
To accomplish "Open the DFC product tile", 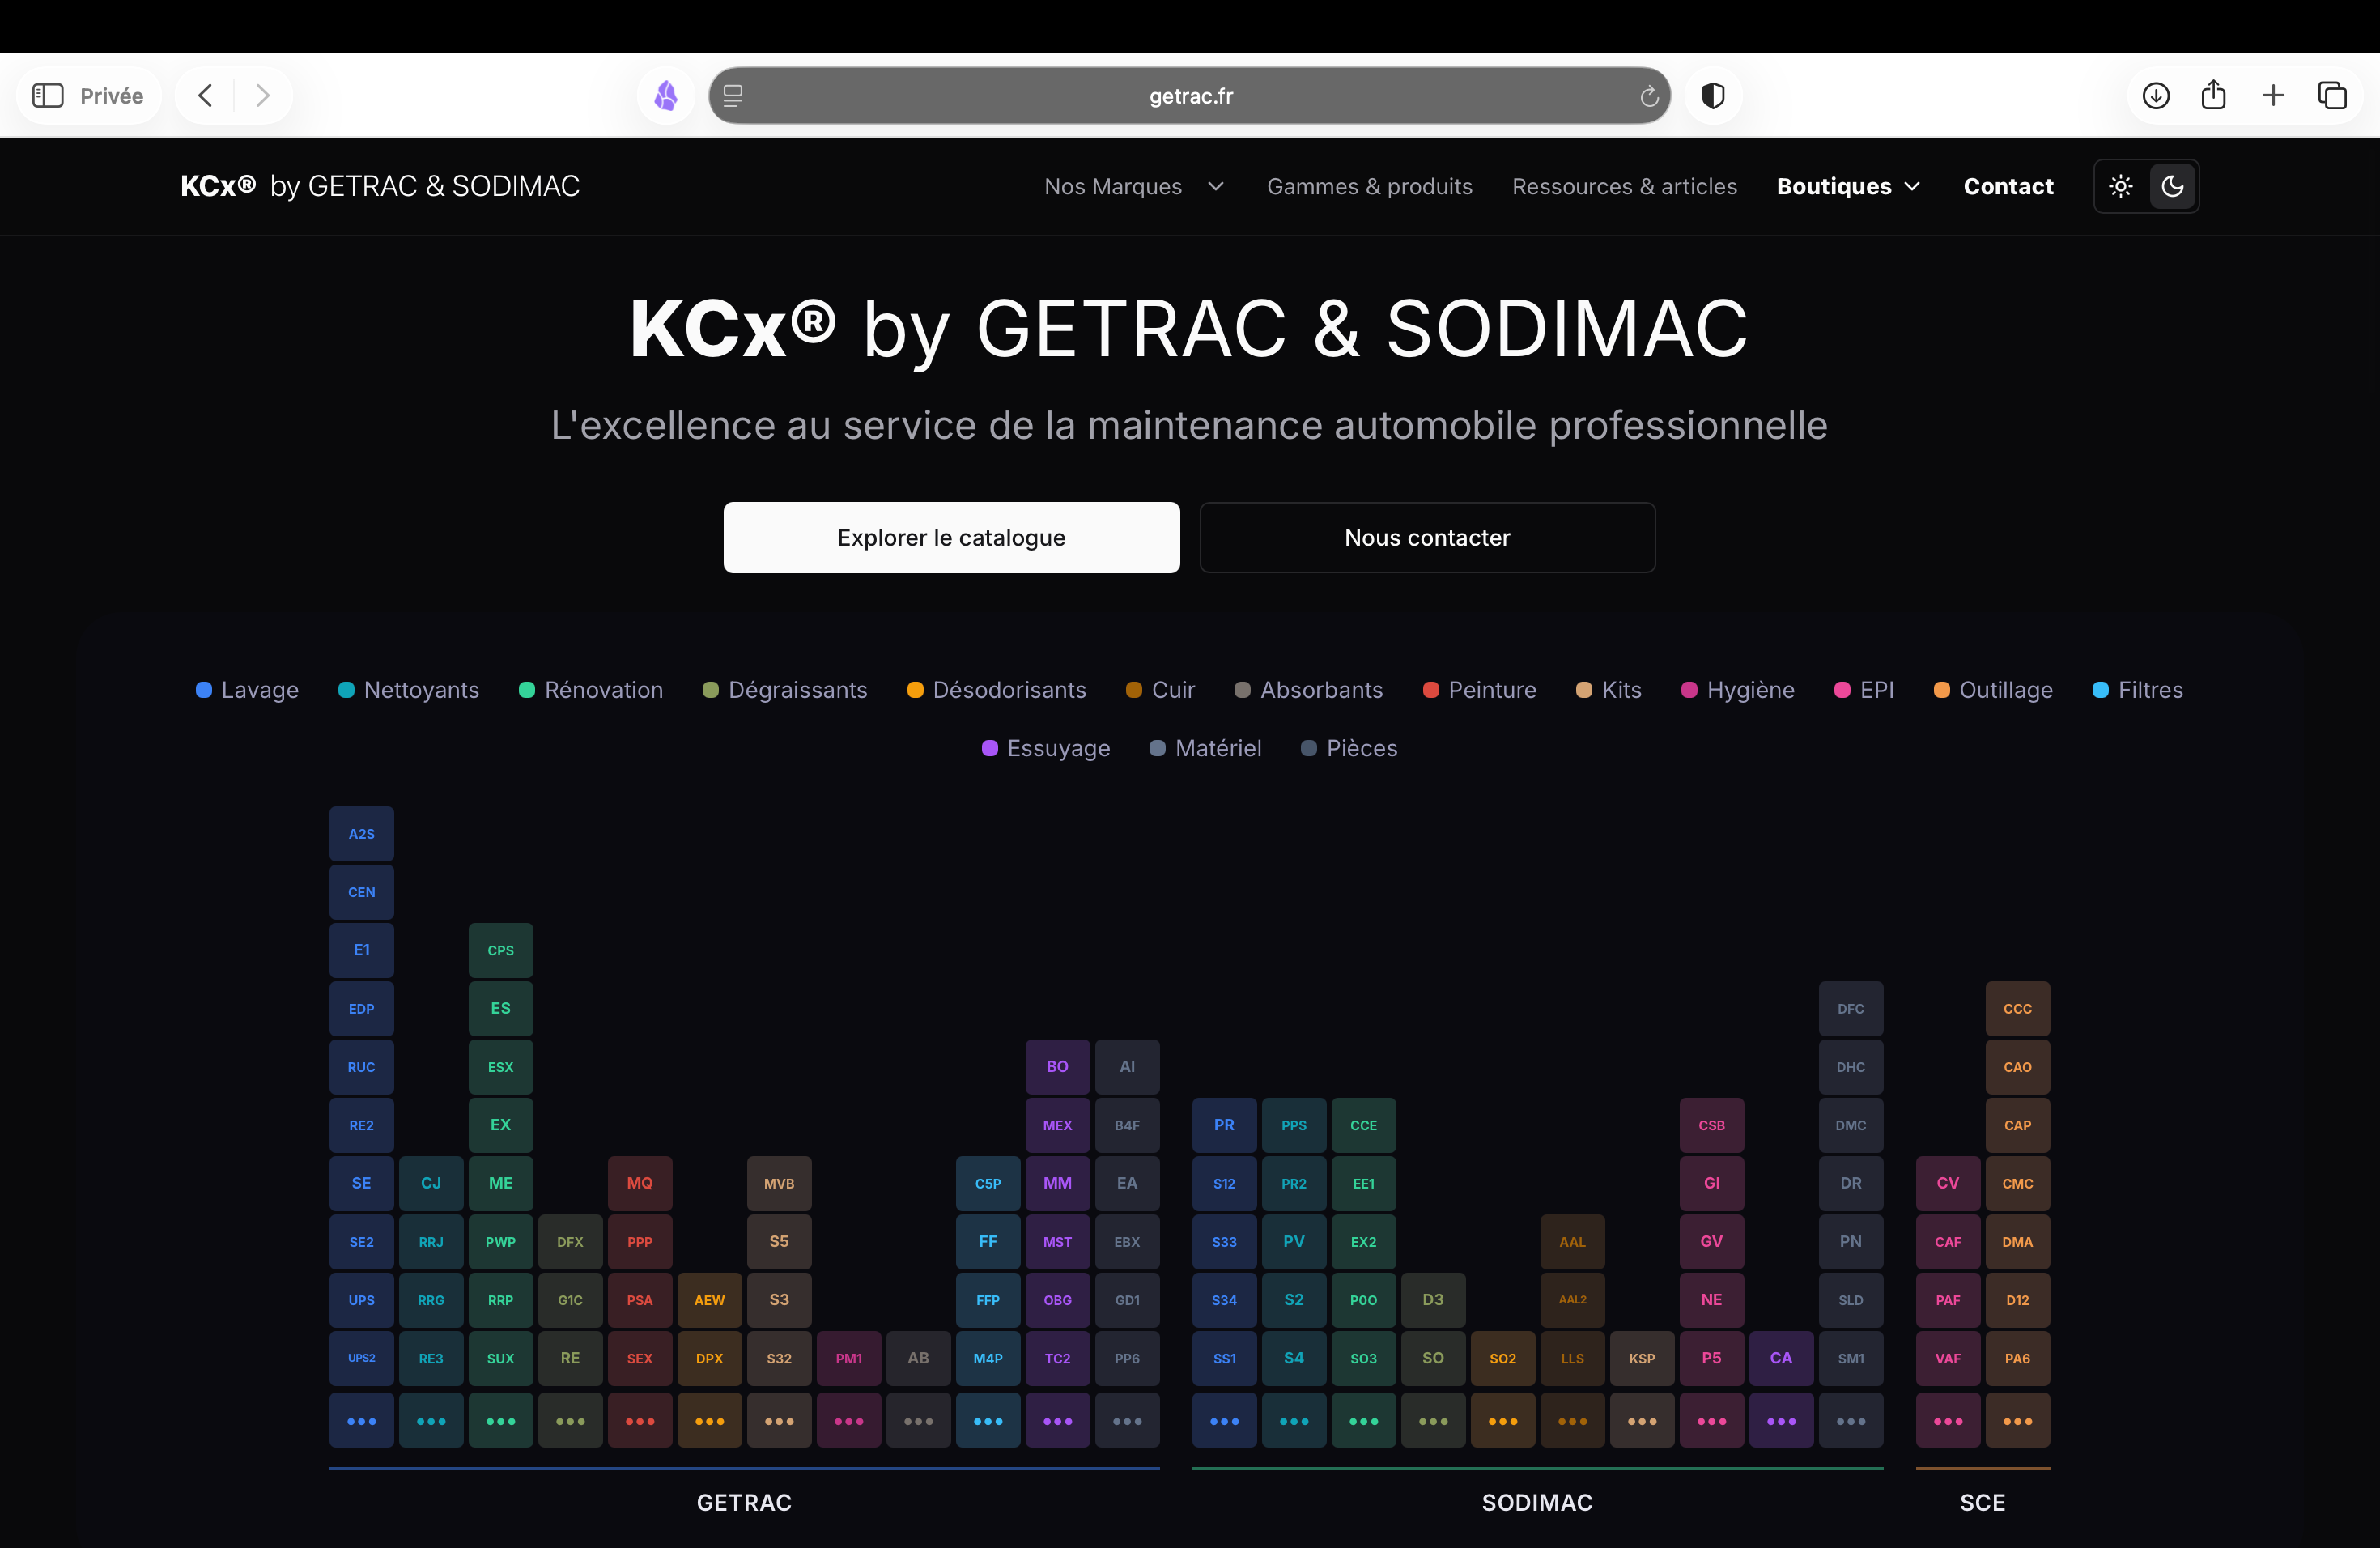I will [x=1851, y=1009].
